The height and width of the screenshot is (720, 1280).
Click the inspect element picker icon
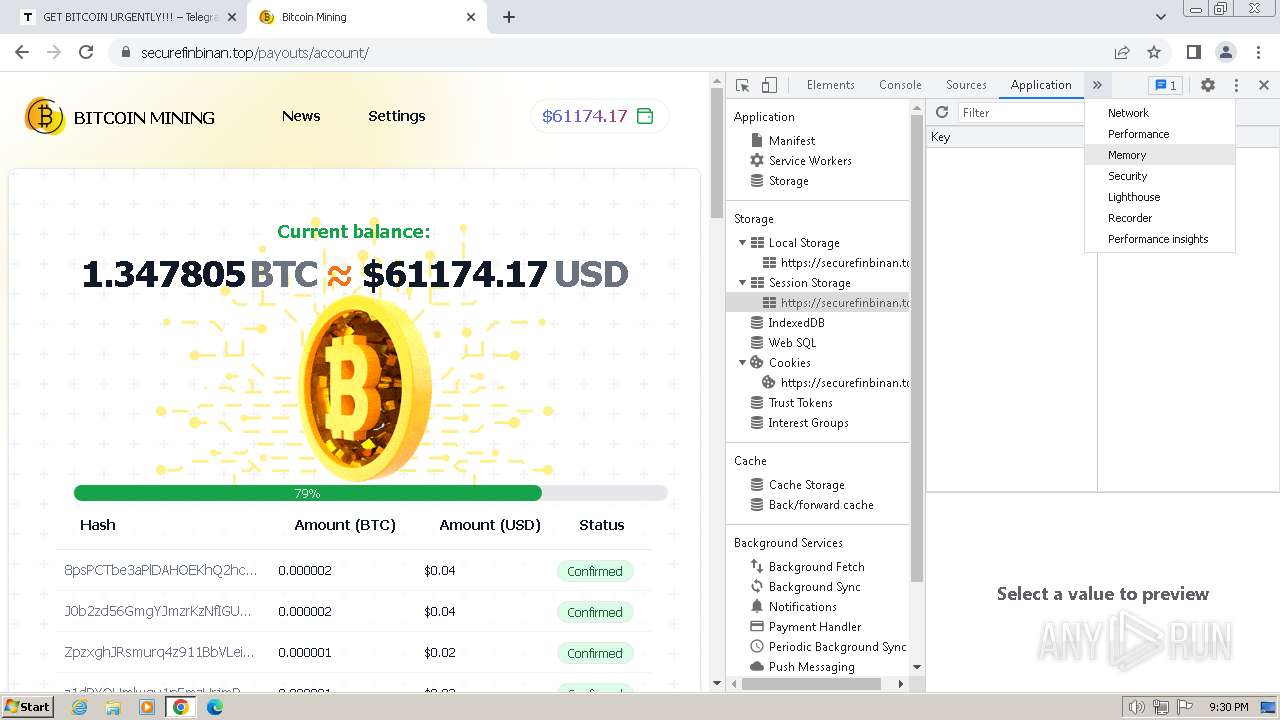tap(742, 85)
